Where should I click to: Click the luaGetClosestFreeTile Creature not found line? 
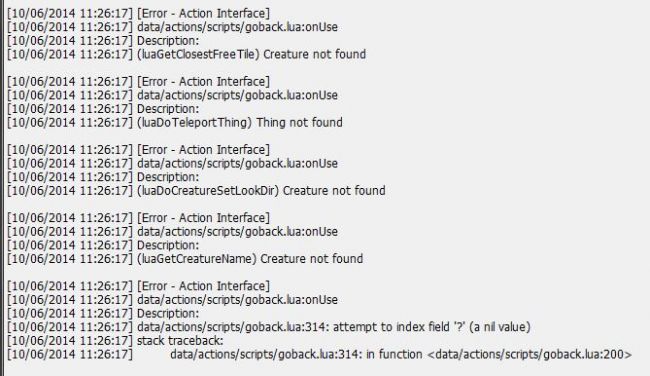[187, 54]
